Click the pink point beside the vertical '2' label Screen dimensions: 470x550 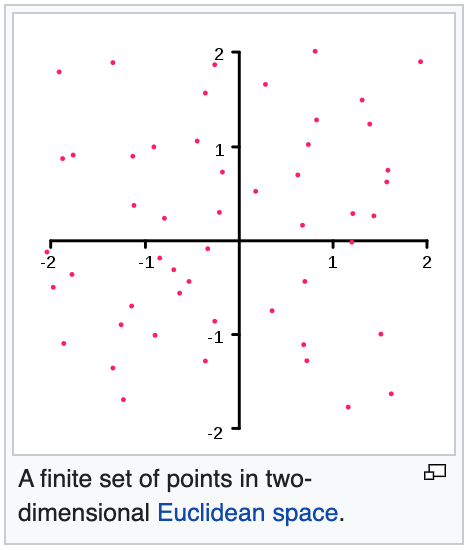coord(215,65)
